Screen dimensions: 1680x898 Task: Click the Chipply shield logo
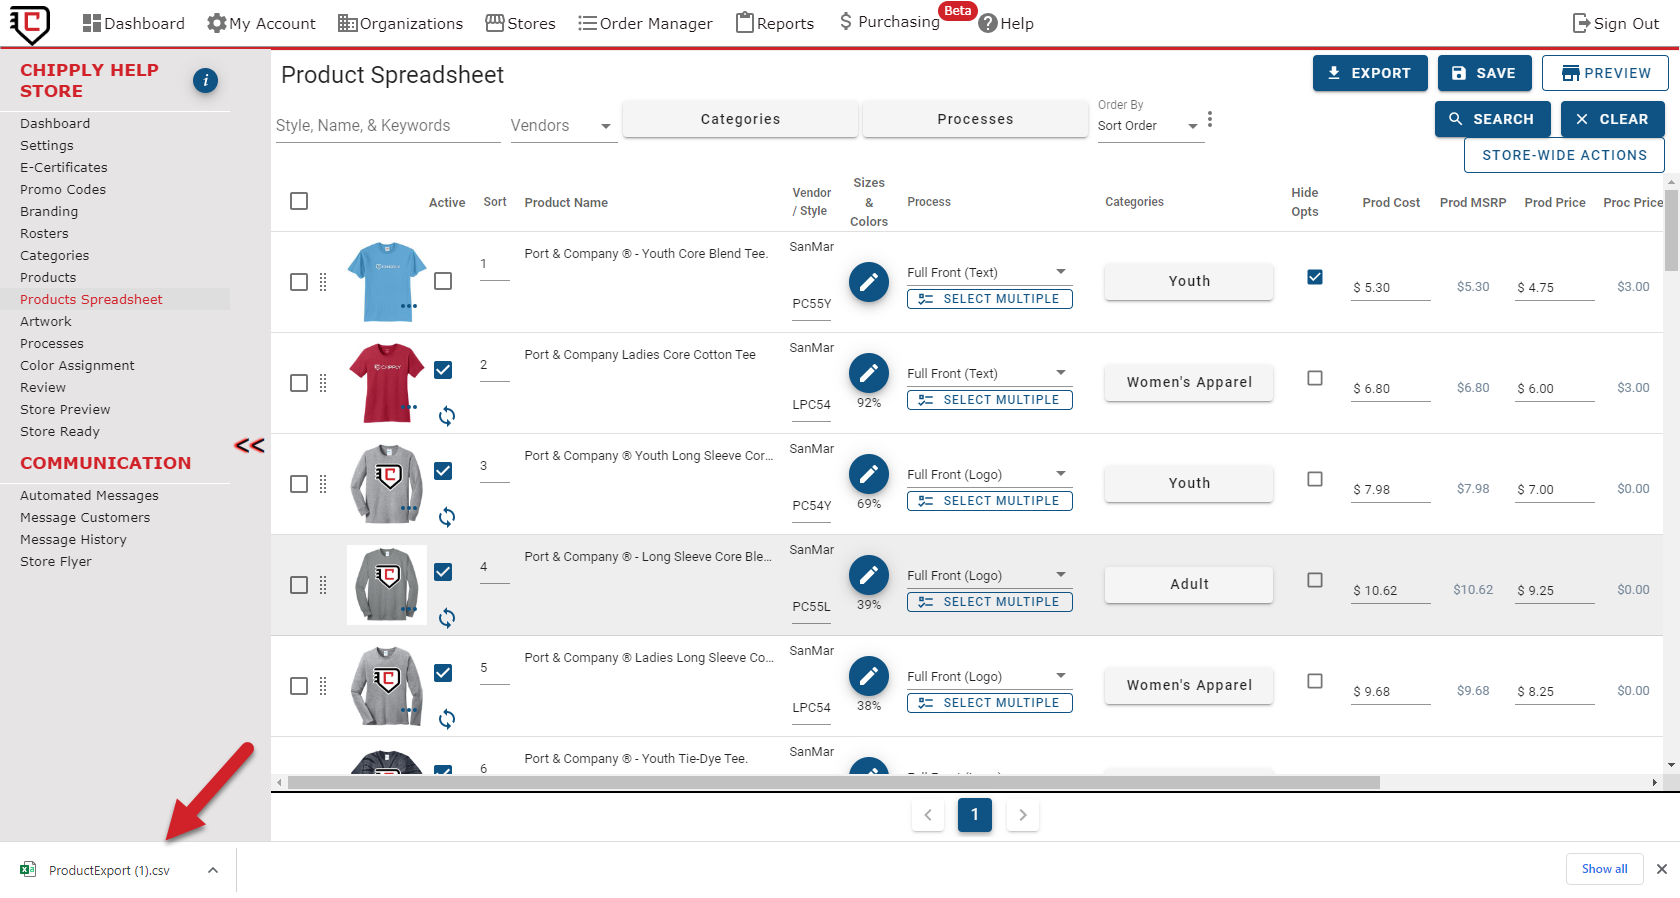click(30, 23)
